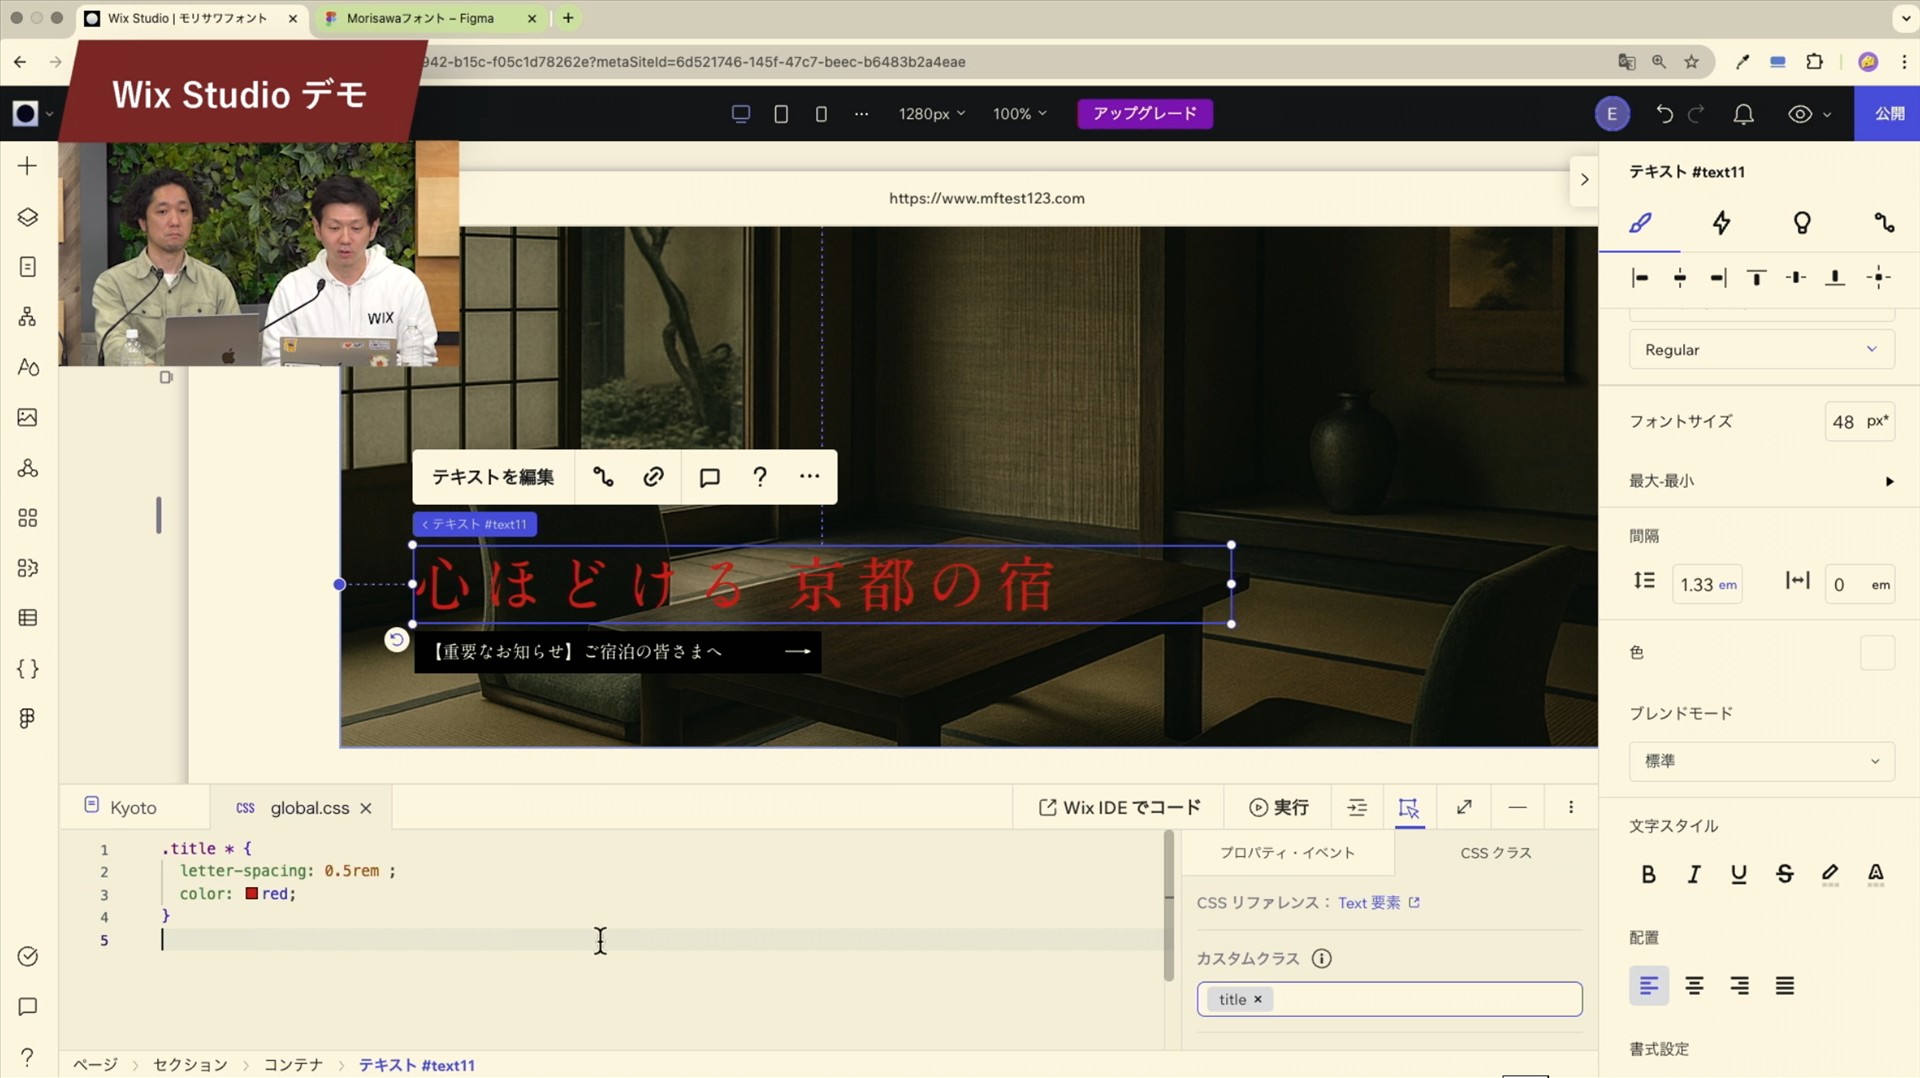Image resolution: width=1920 pixels, height=1078 pixels.
Task: Toggle bold text style
Action: click(x=1648, y=875)
